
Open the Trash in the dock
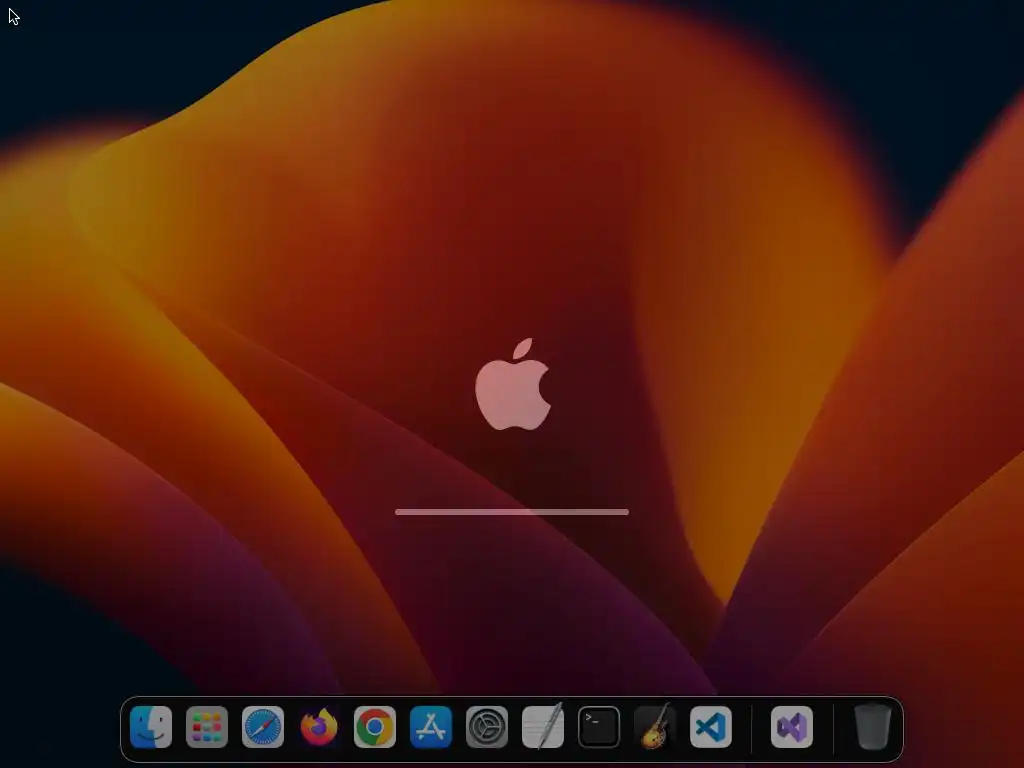[x=872, y=727]
